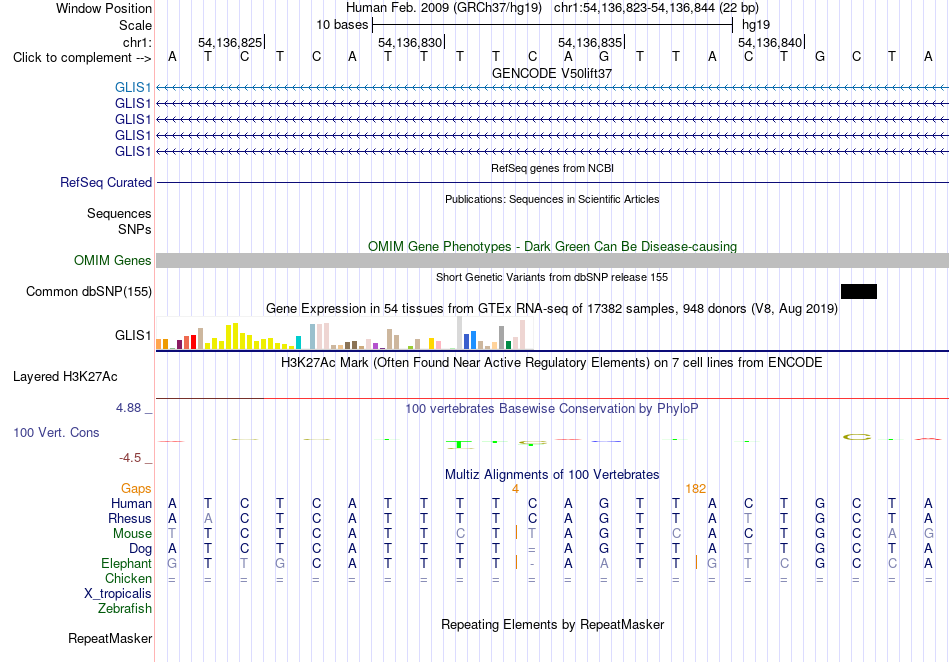Click the 100 Vert. Cons track label
950x662 pixels.
point(56,432)
